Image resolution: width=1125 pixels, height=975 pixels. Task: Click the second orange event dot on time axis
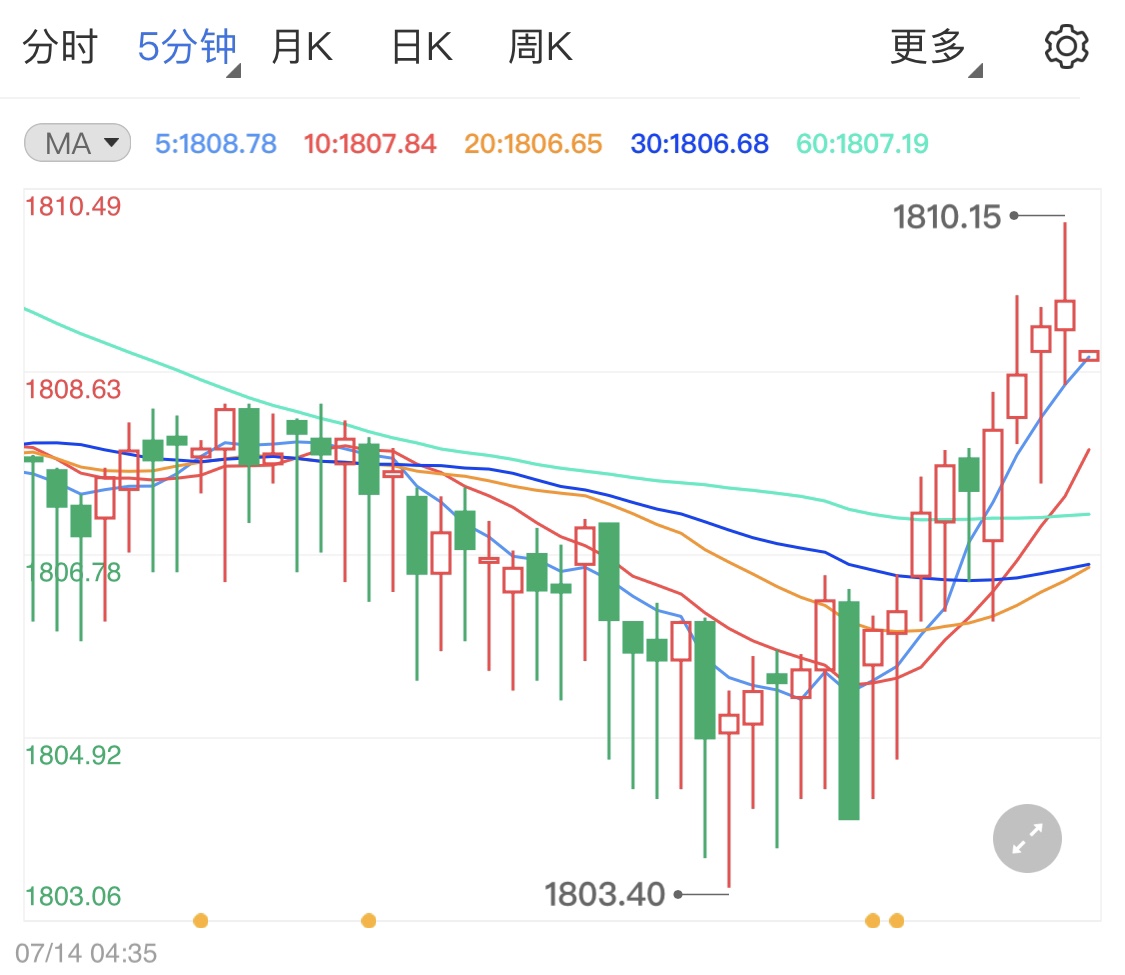369,920
